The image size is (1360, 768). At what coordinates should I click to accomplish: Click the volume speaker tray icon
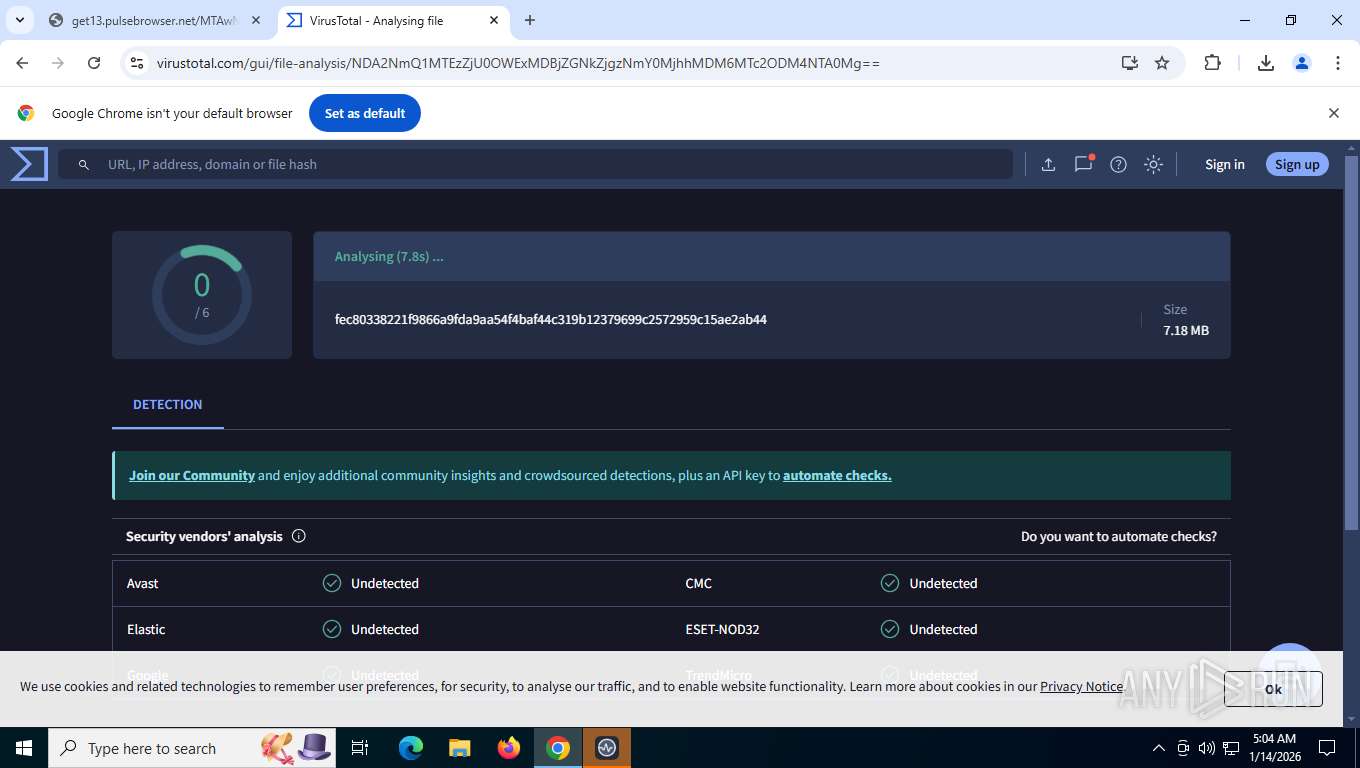coord(1206,748)
